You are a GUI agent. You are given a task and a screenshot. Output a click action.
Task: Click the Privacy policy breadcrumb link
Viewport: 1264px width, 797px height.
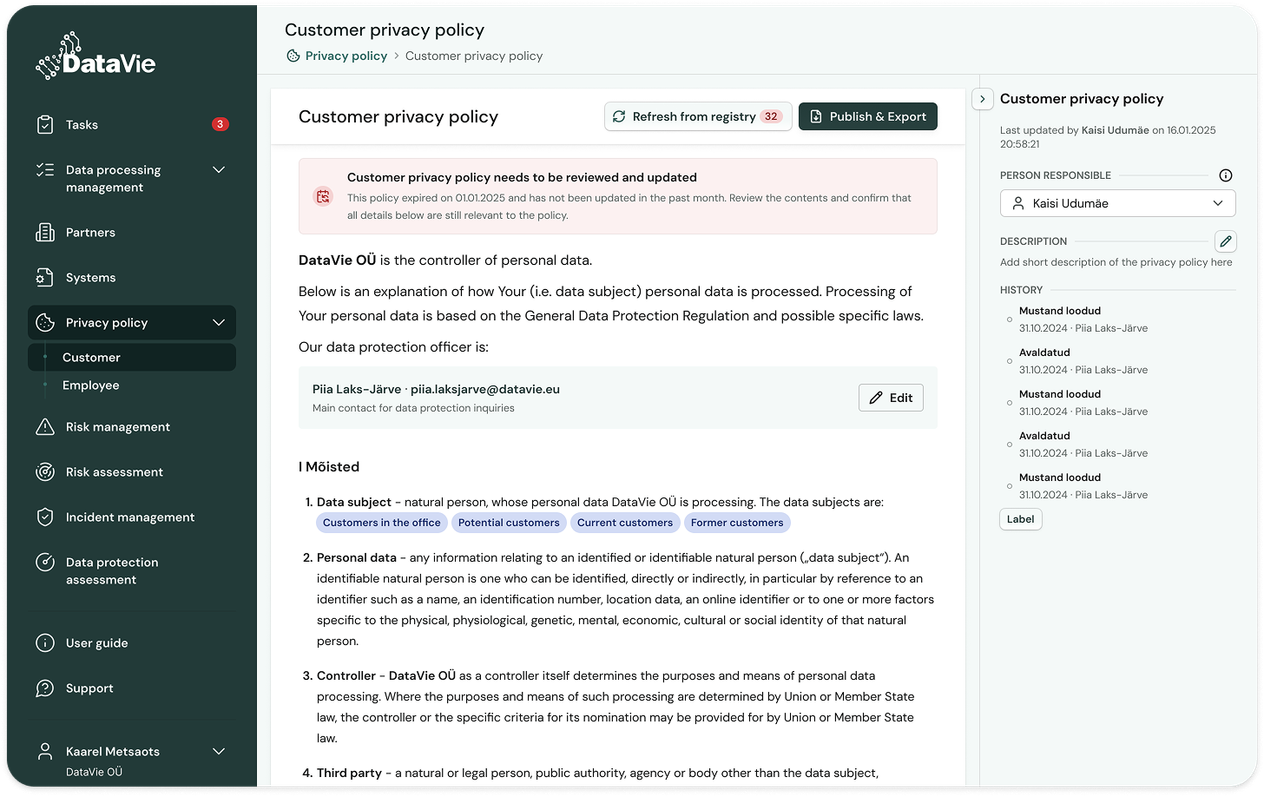(x=346, y=56)
